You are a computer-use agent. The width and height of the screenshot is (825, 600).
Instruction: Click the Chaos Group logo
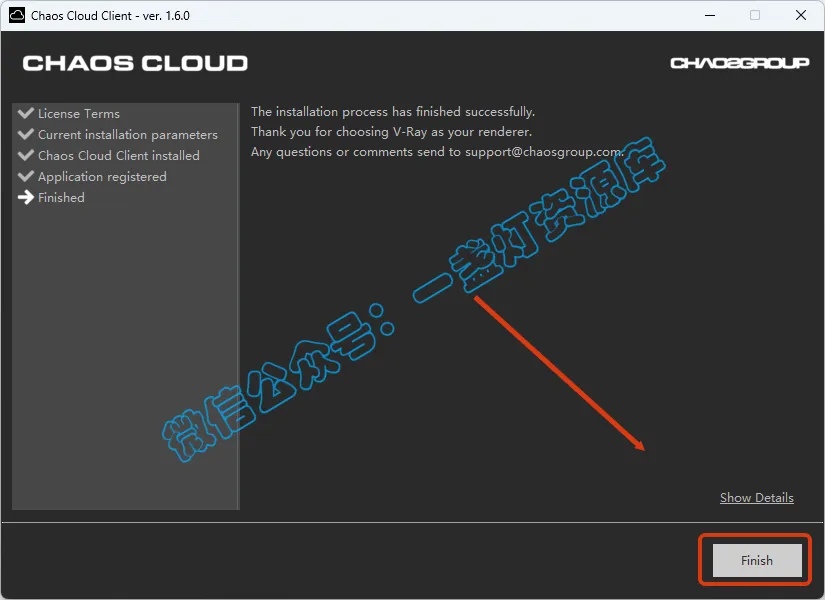[x=739, y=63]
